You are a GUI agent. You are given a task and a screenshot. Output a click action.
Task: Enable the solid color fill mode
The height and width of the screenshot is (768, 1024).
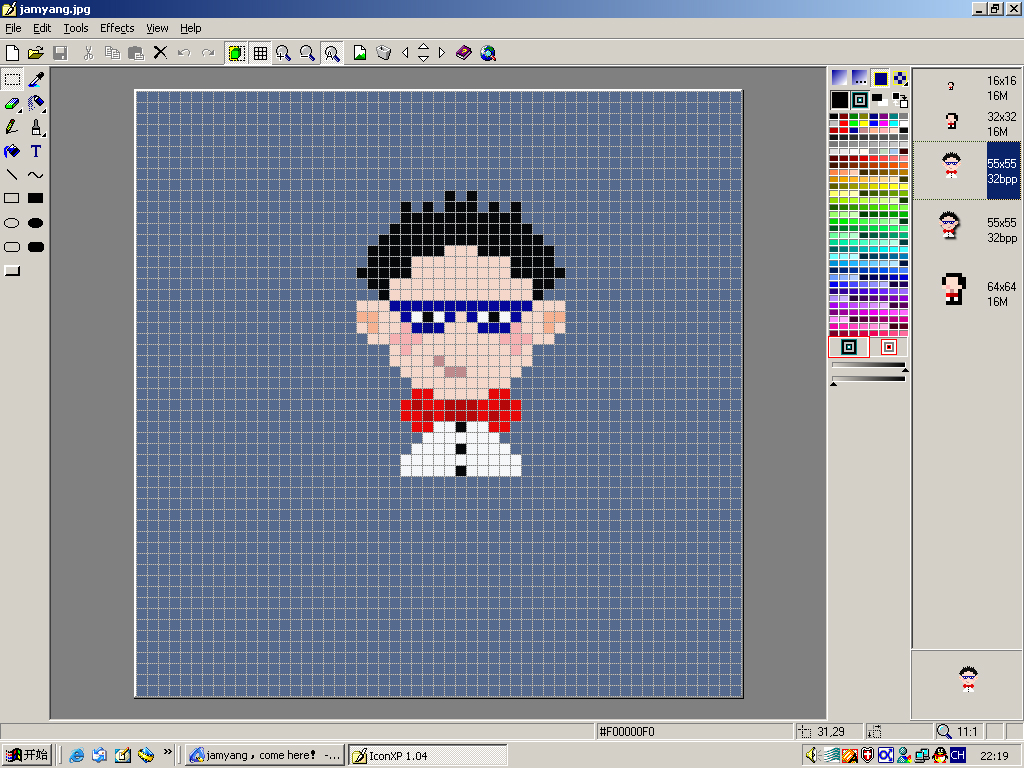[x=880, y=78]
